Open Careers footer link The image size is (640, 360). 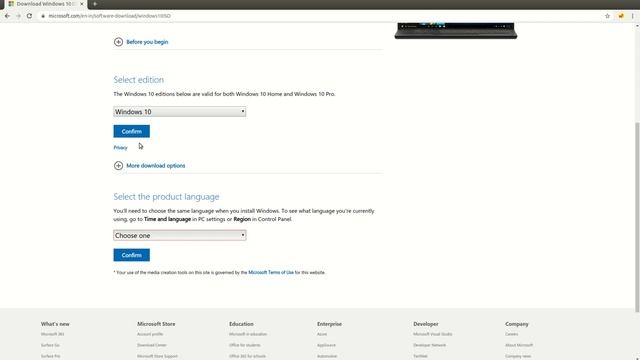511,334
